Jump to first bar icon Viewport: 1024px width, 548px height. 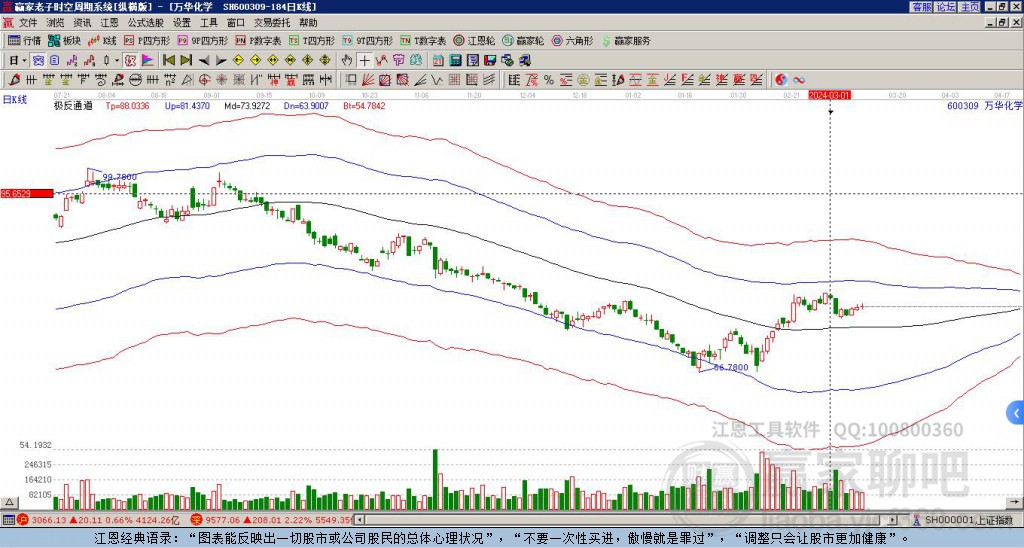pyautogui.click(x=168, y=60)
